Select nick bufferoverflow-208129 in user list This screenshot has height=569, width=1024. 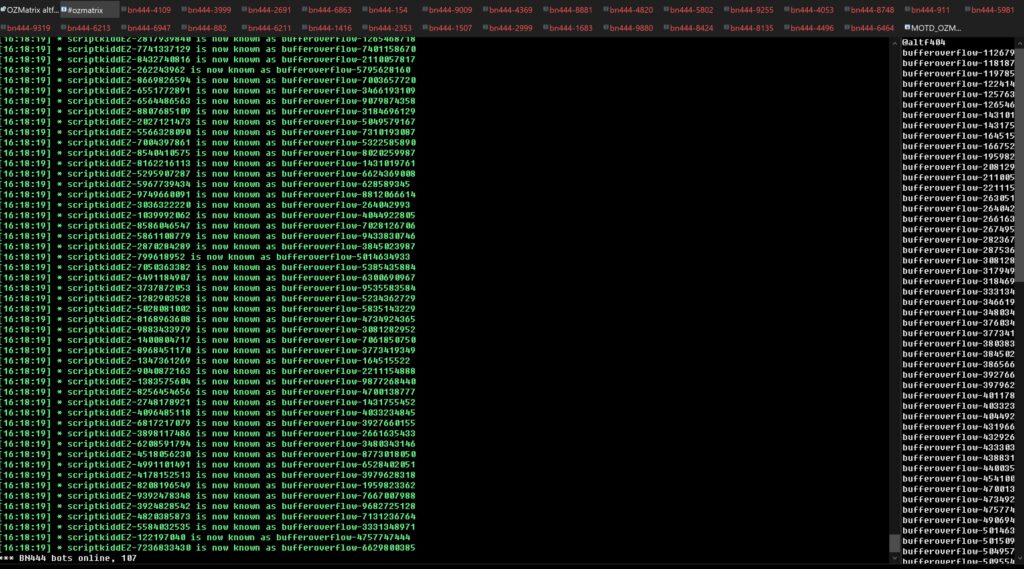(958, 167)
